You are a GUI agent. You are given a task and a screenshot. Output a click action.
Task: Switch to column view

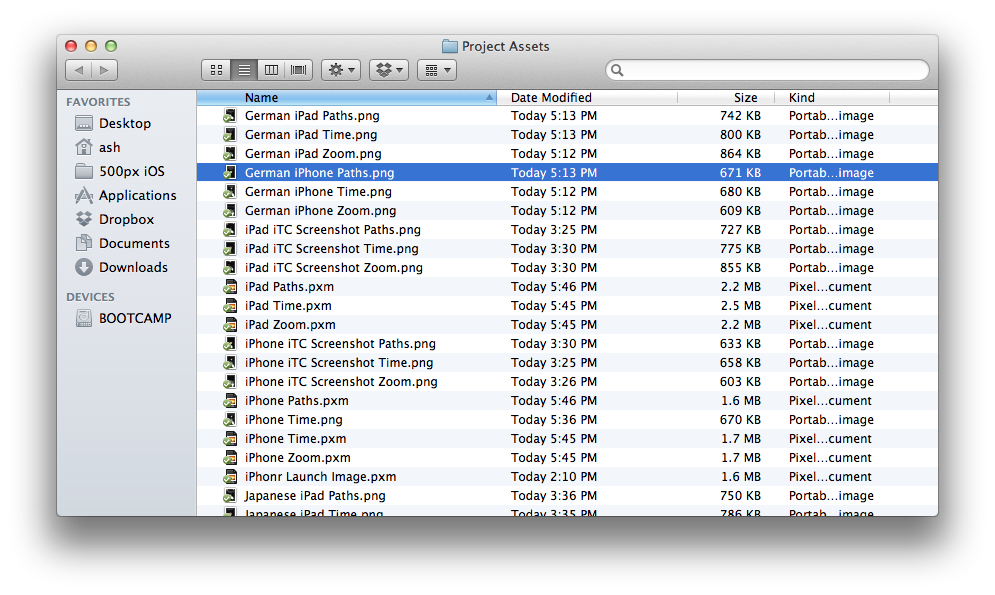271,70
